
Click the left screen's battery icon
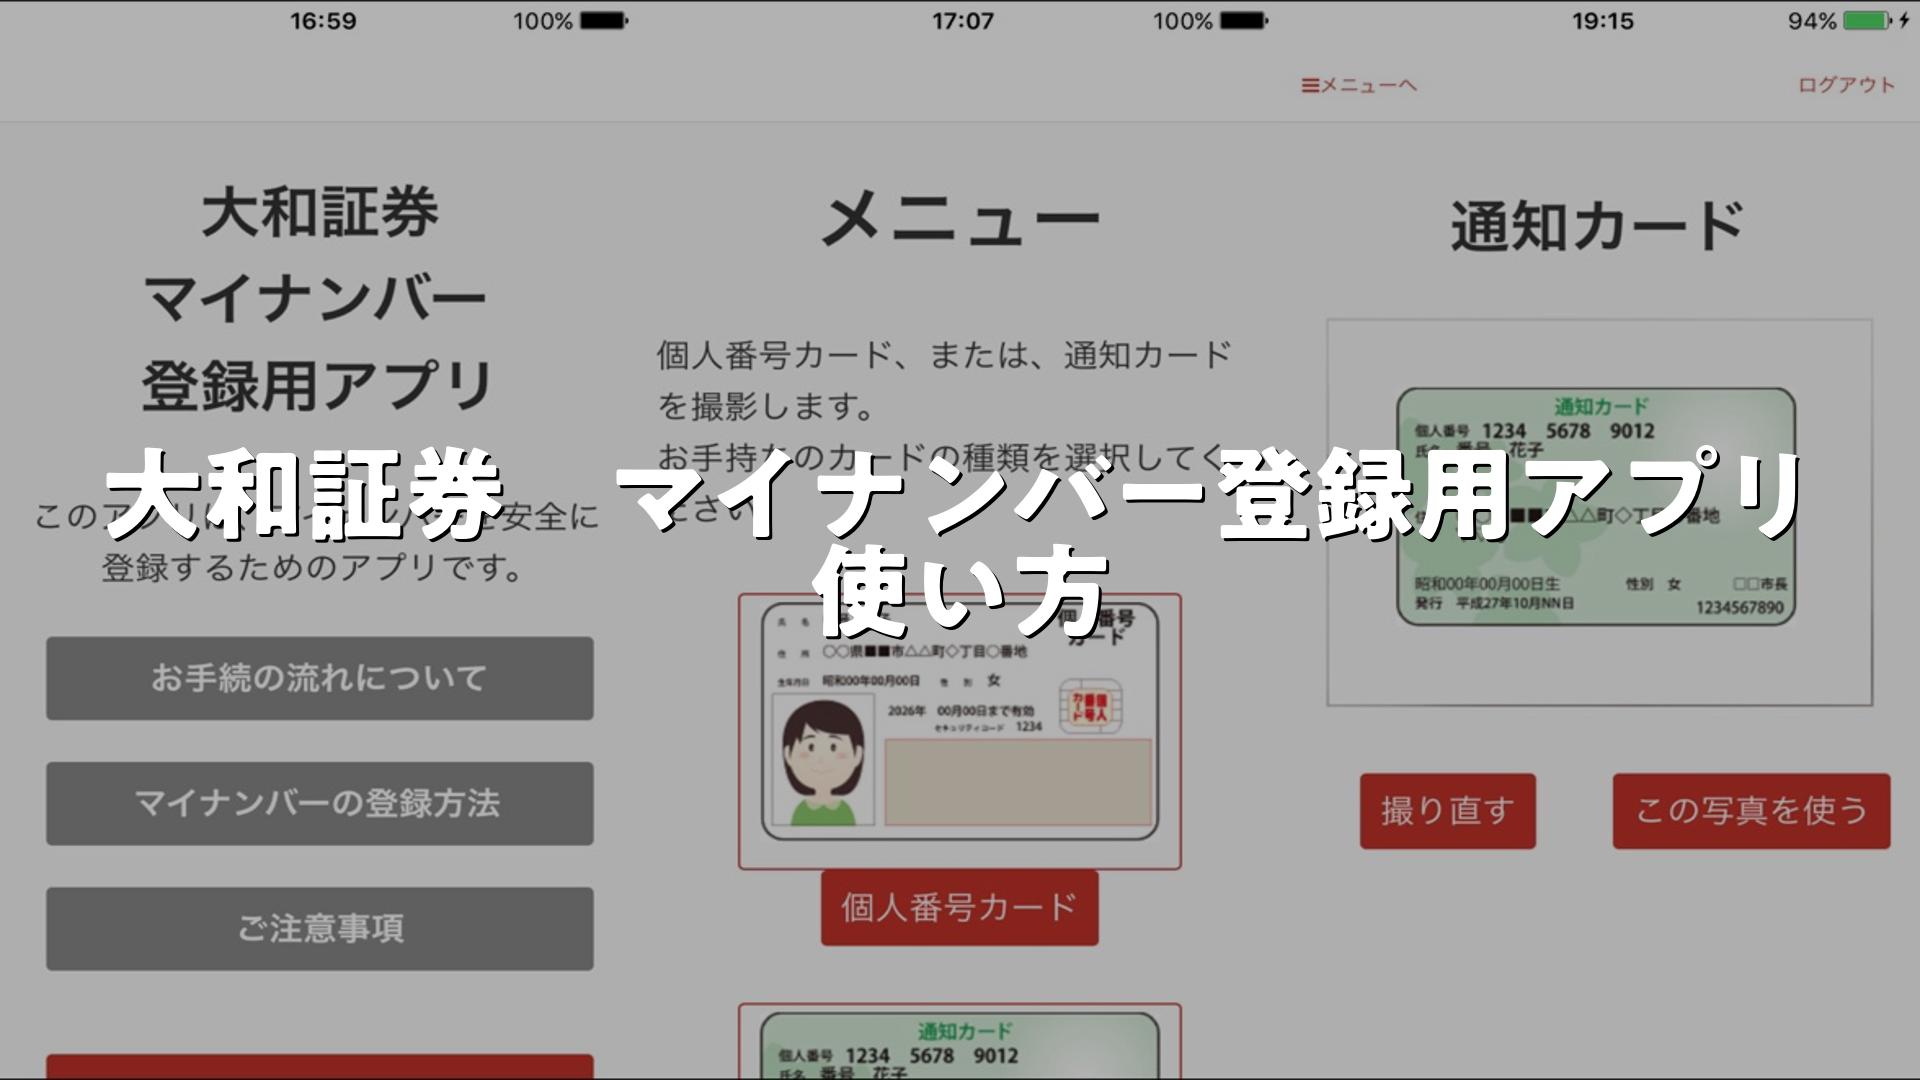click(603, 21)
